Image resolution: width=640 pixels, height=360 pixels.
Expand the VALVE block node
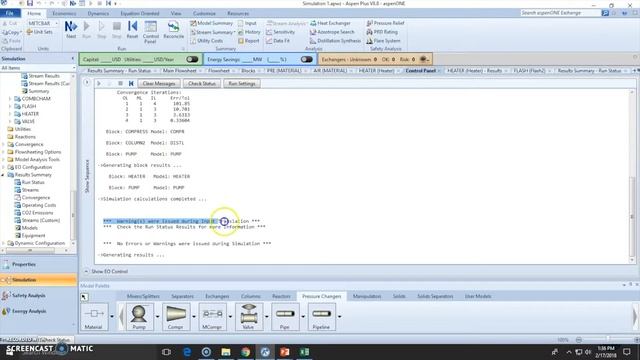(x=10, y=121)
